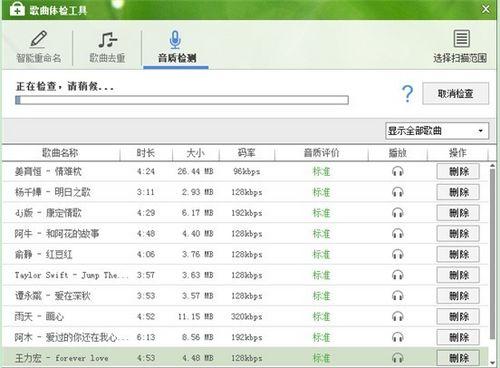
Task: Delete 杨千嬅 - 明日之歌
Action: point(458,192)
